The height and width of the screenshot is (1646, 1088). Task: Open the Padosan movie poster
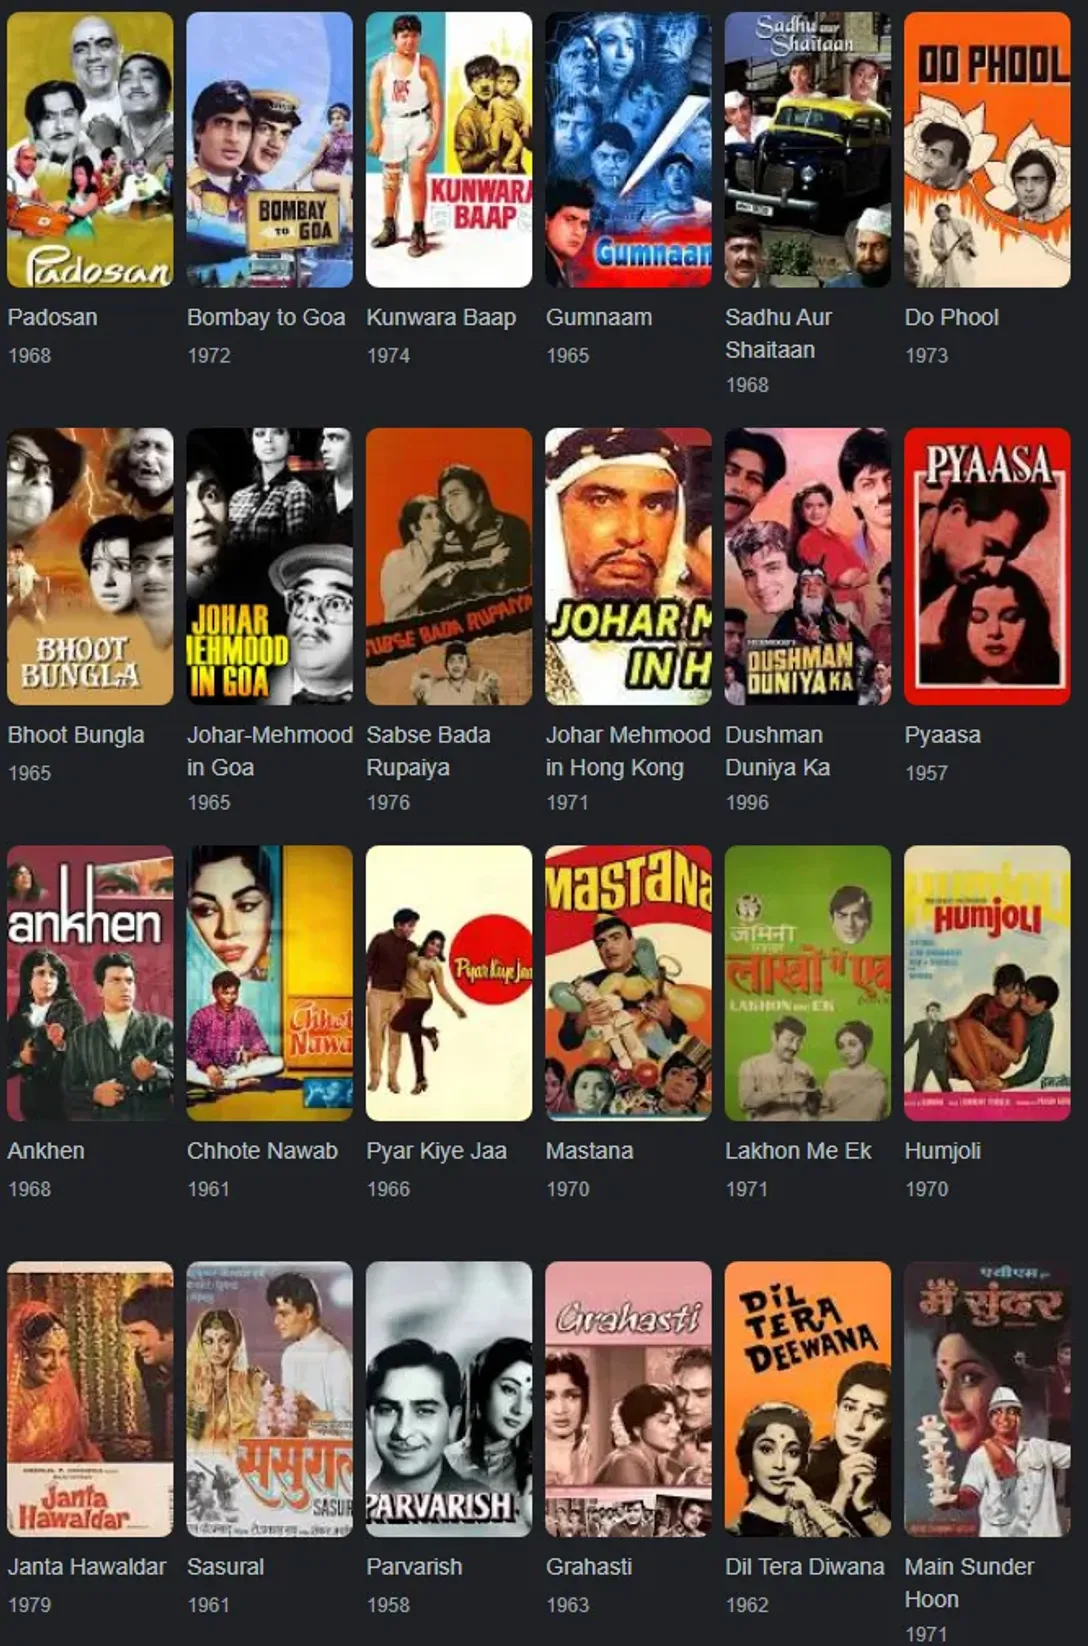coord(90,150)
